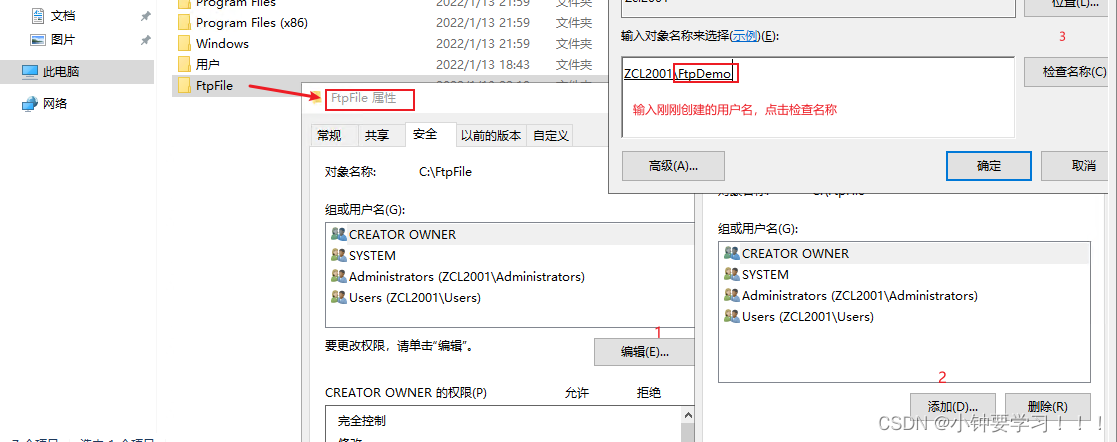Select SYSTEM in left group list
The height and width of the screenshot is (442, 1117).
coord(372,255)
